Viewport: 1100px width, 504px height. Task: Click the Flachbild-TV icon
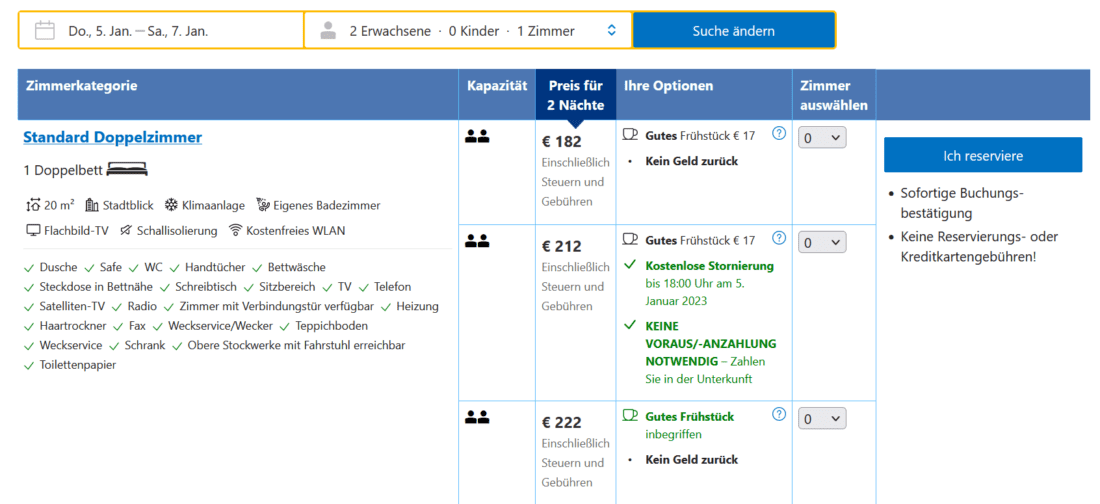coord(33,230)
